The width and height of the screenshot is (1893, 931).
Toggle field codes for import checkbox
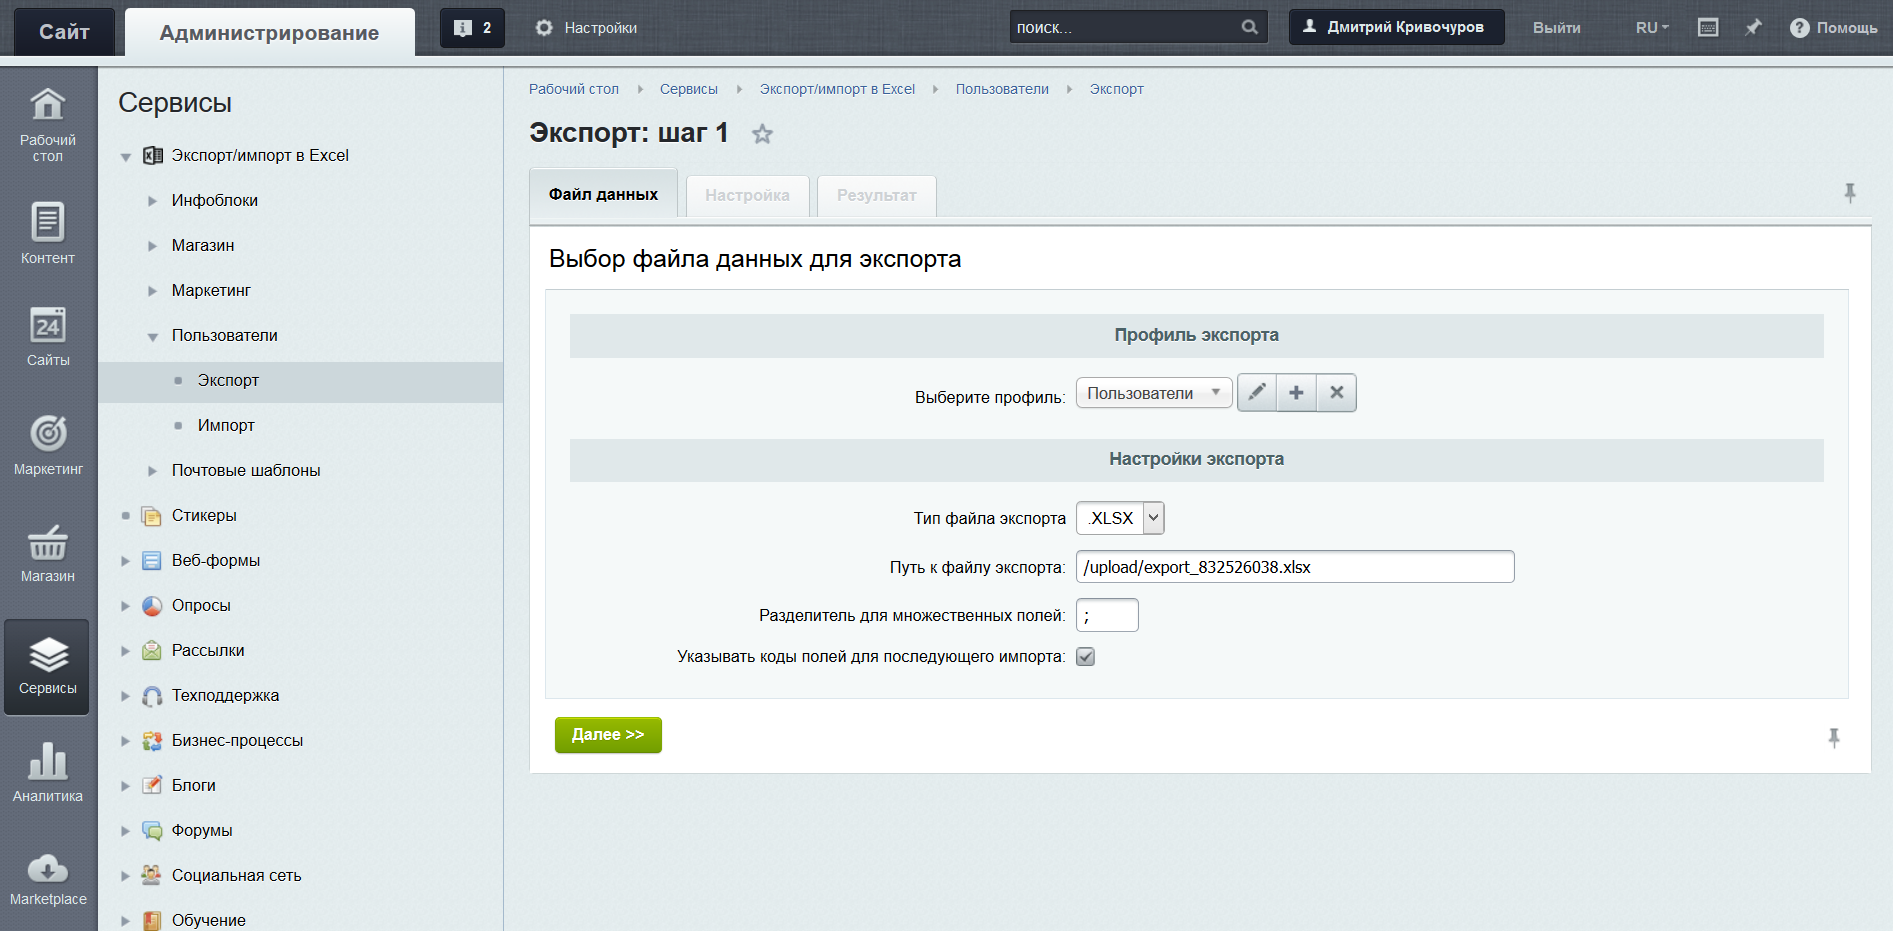click(1085, 657)
